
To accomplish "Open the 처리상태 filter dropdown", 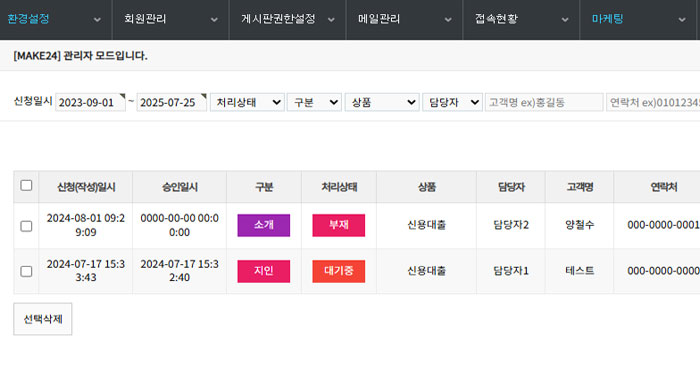I will (247, 102).
